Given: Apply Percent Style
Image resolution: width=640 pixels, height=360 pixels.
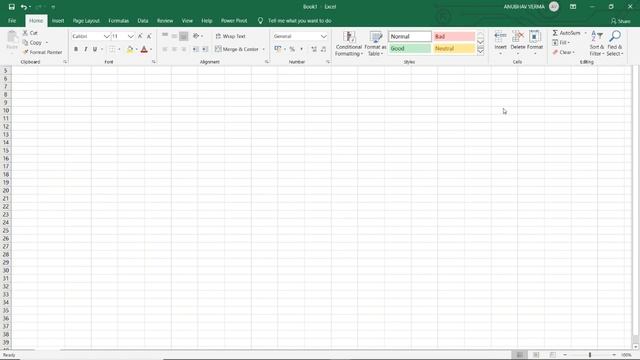Looking at the screenshot, I should click(x=292, y=49).
